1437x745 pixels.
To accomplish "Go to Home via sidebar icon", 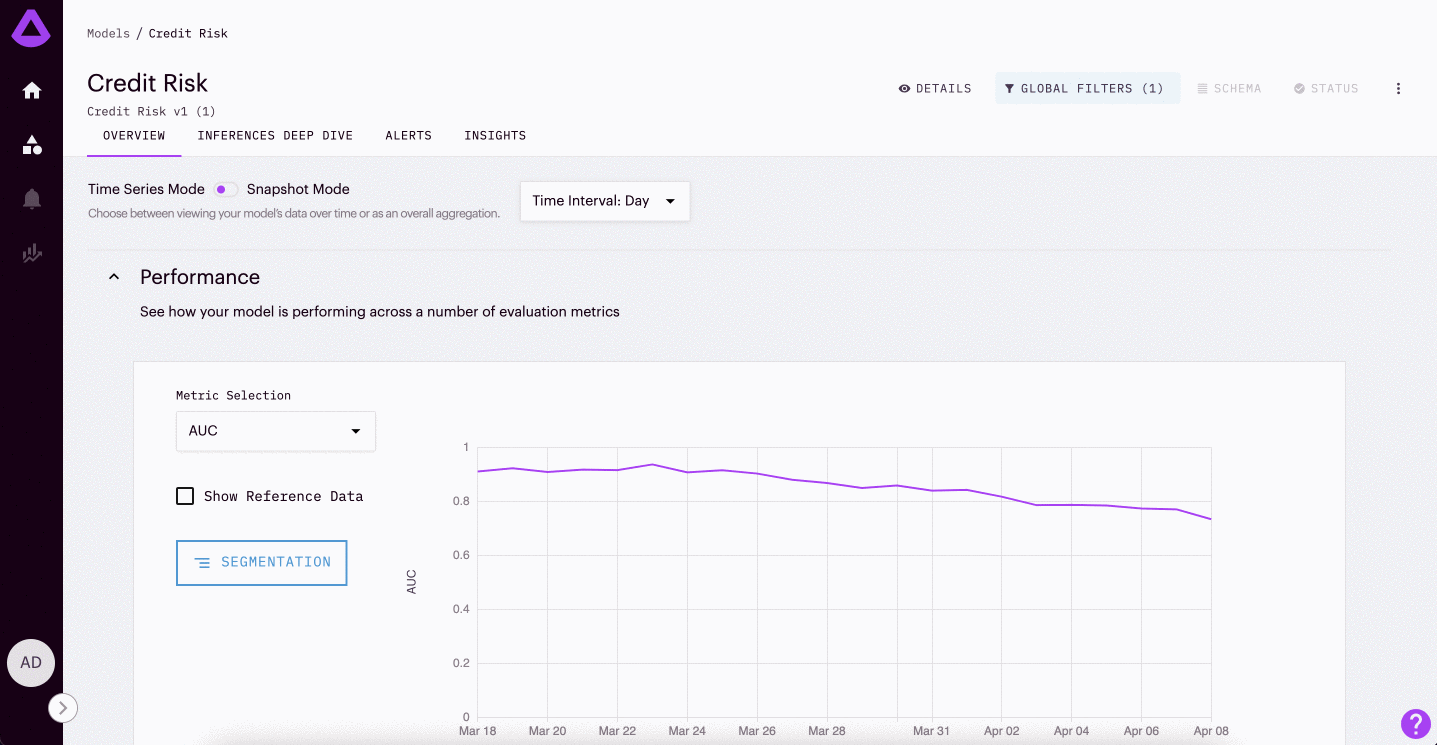I will point(32,91).
